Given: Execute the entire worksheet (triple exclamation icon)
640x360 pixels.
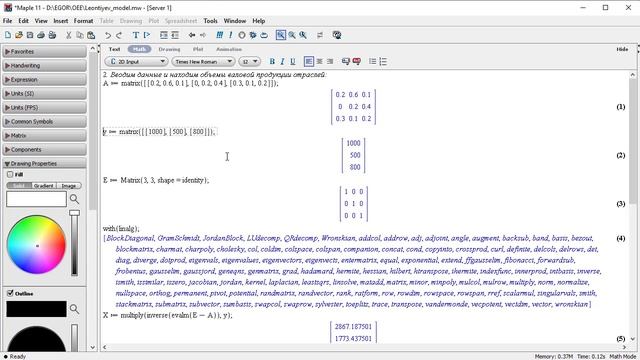Looking at the screenshot, I should 220,35.
